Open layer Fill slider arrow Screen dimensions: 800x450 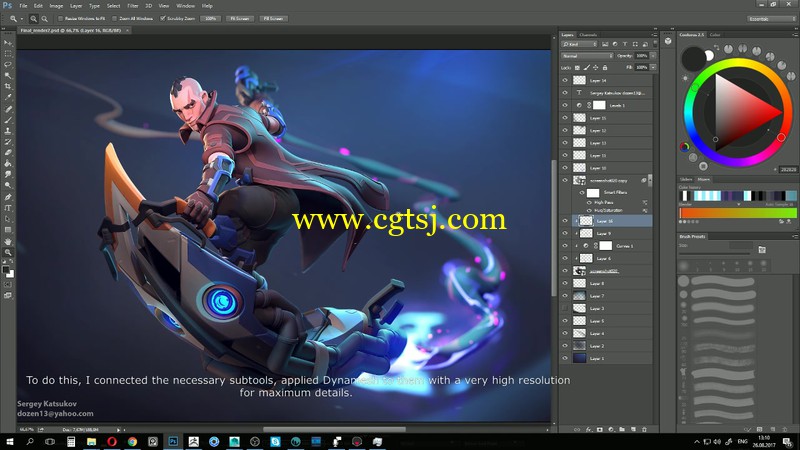(653, 67)
